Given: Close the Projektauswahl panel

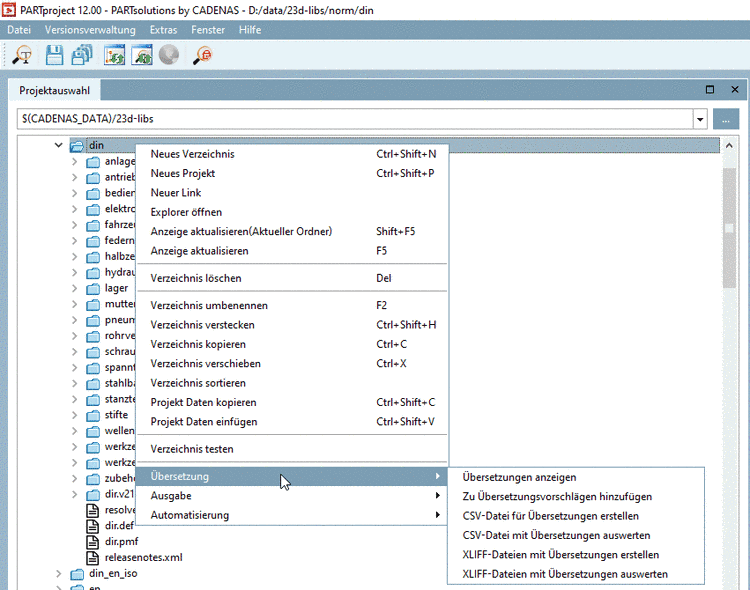Looking at the screenshot, I should click(x=735, y=89).
